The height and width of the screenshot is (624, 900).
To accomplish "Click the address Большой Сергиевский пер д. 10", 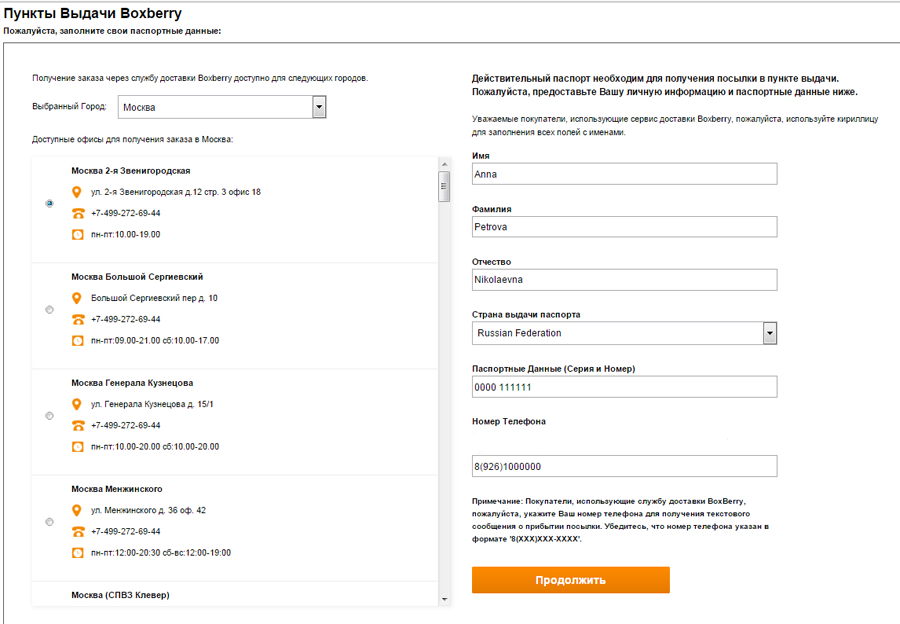I will point(154,298).
